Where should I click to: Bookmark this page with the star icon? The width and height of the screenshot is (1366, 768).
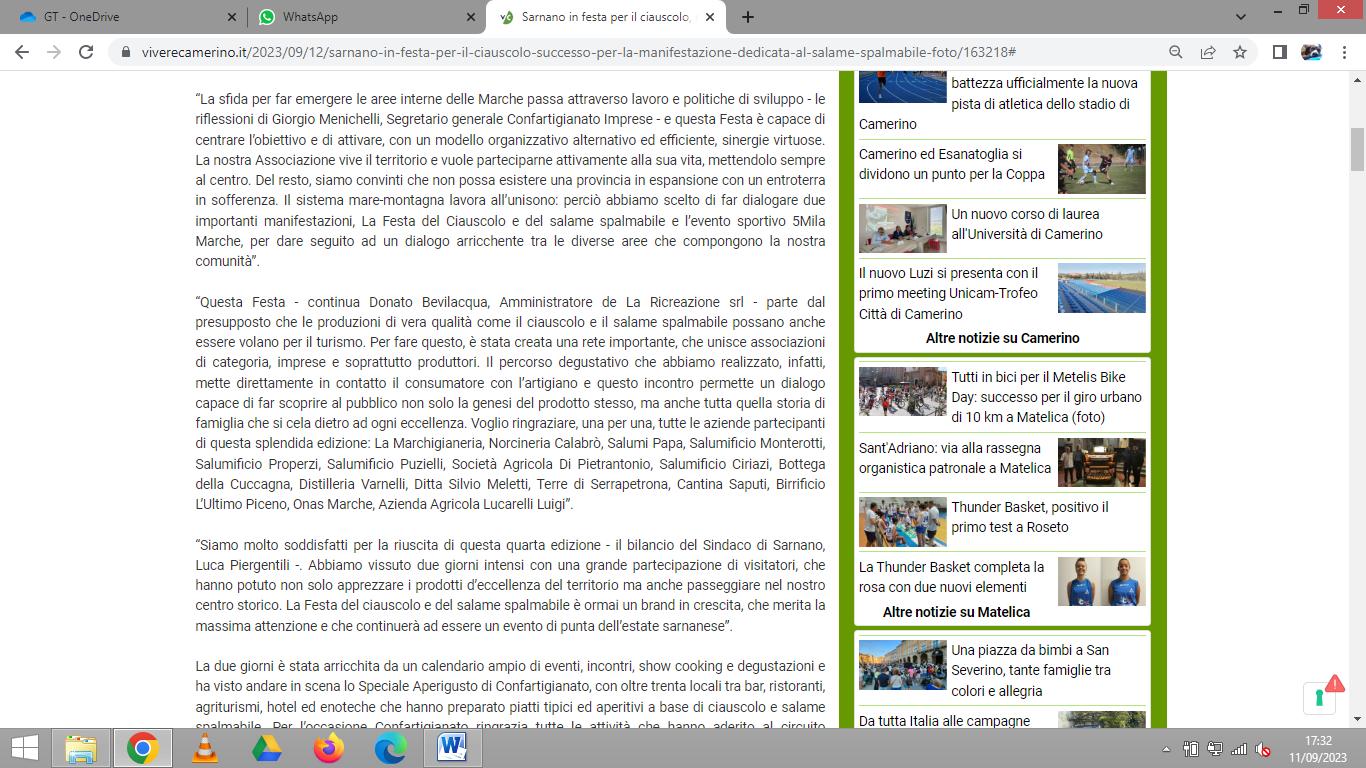click(1240, 52)
